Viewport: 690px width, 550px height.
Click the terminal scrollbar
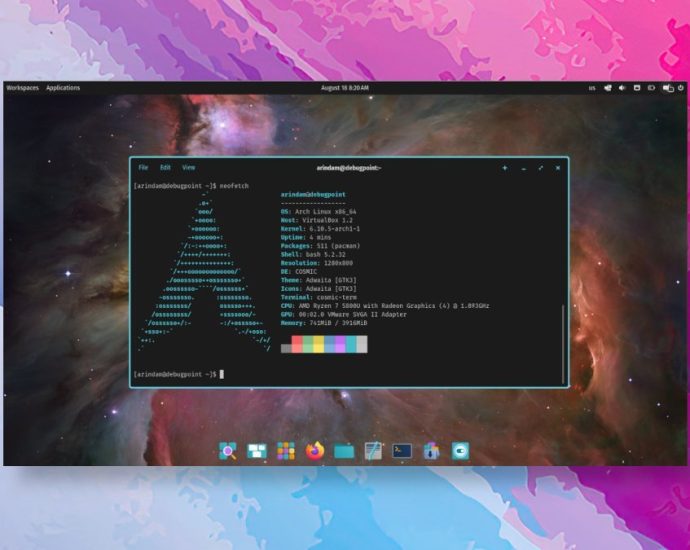(x=563, y=344)
